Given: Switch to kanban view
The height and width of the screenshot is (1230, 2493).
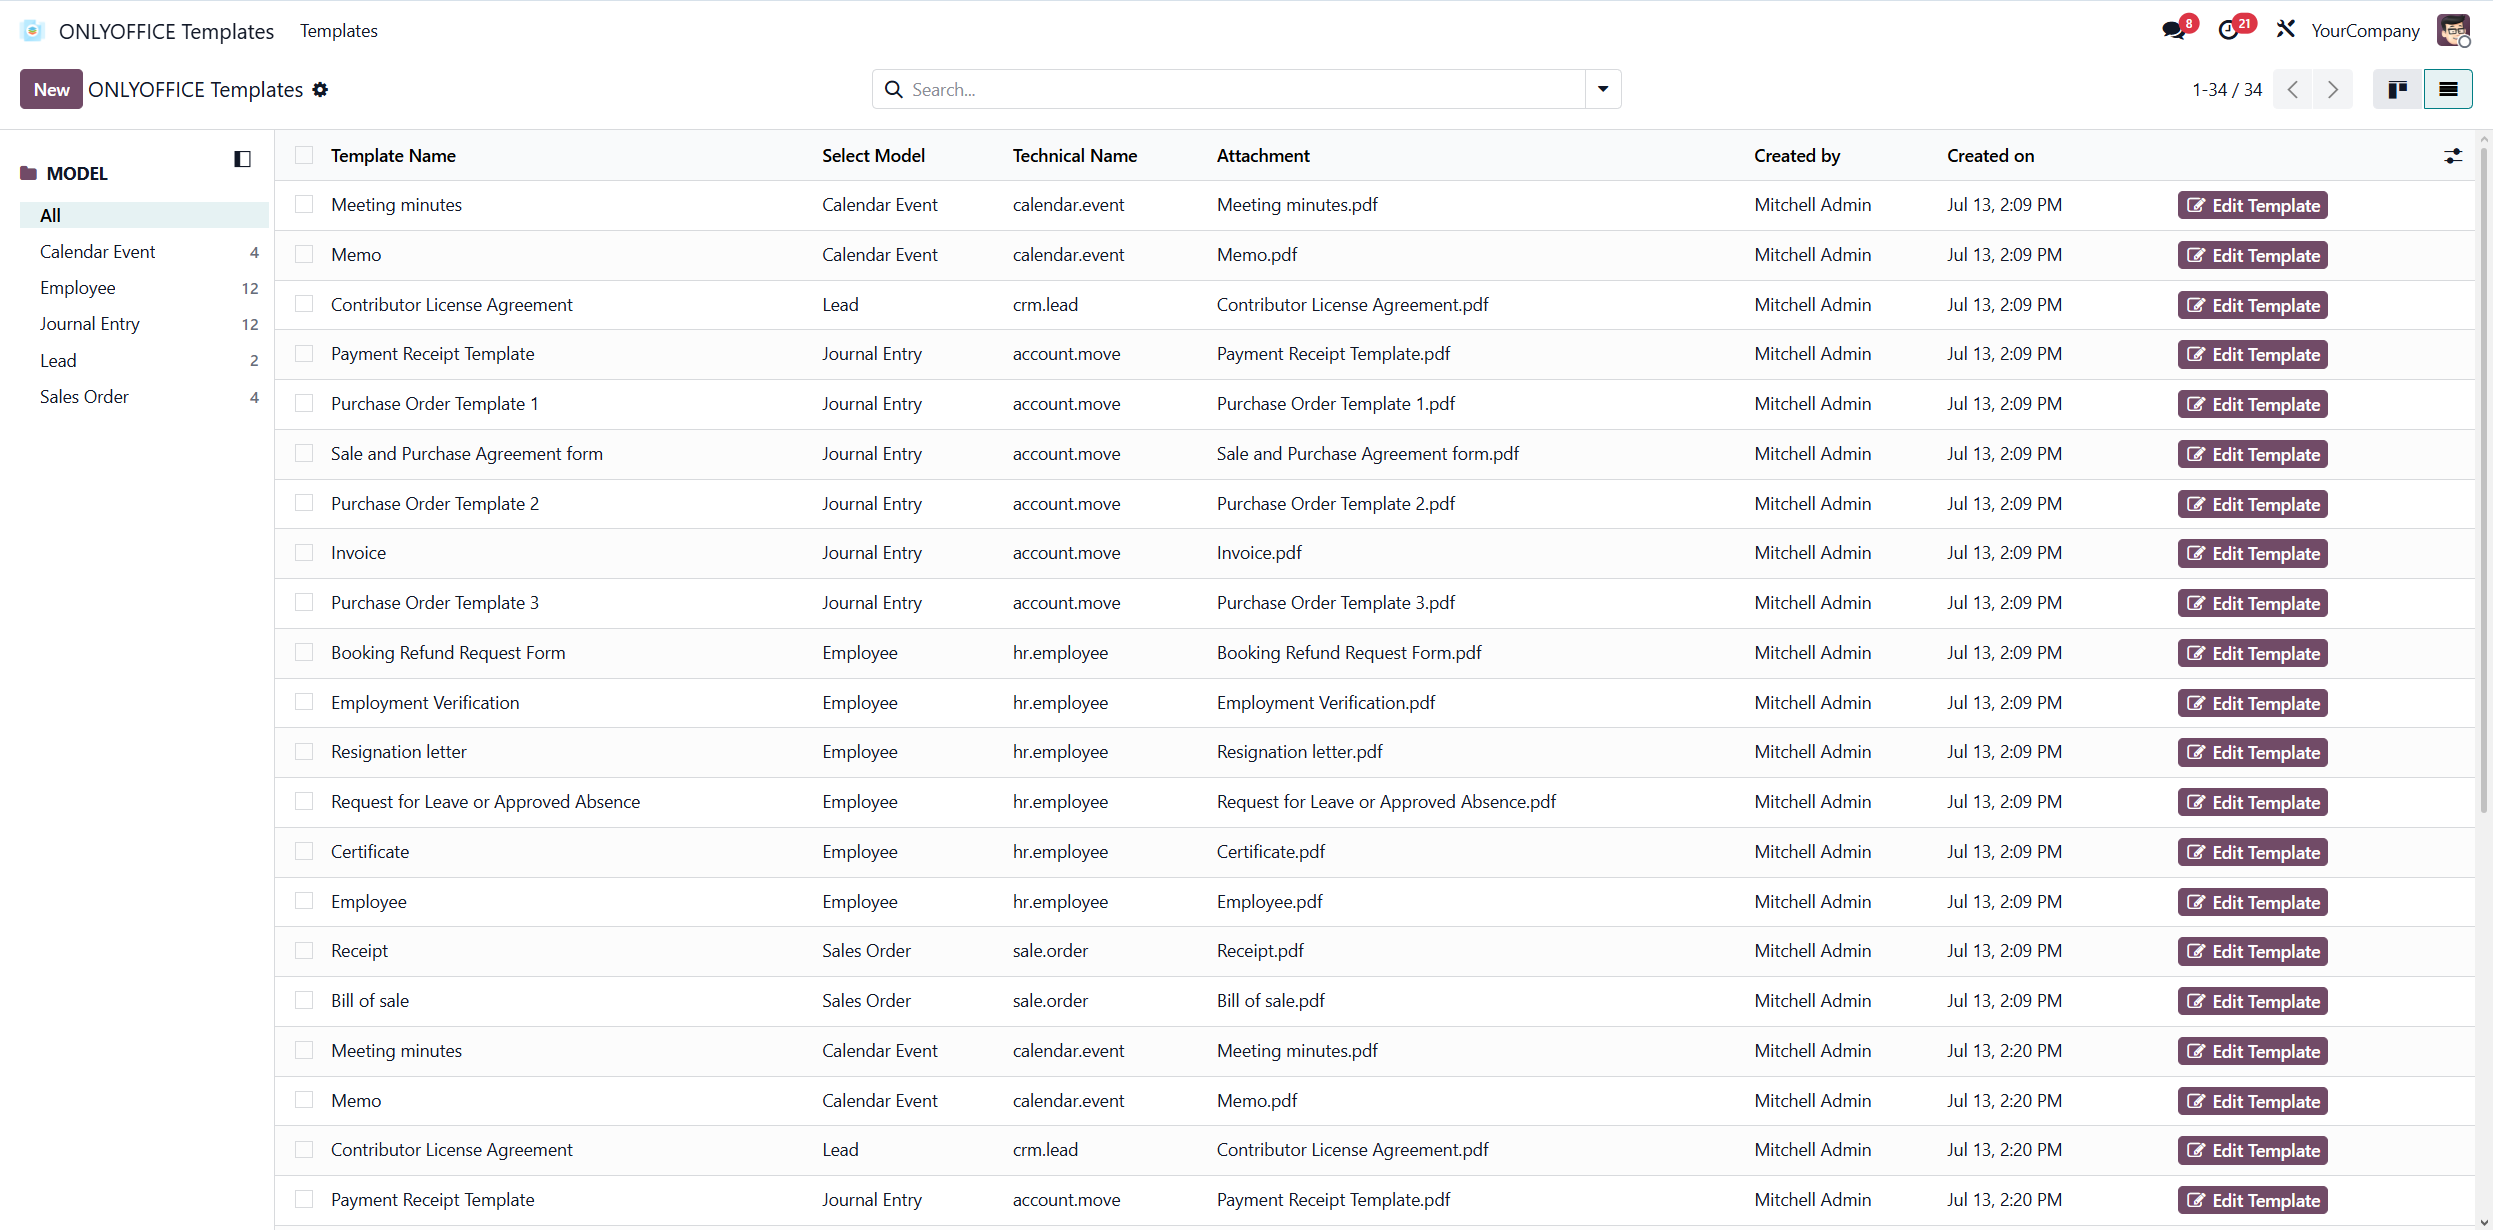Looking at the screenshot, I should pos(2398,89).
